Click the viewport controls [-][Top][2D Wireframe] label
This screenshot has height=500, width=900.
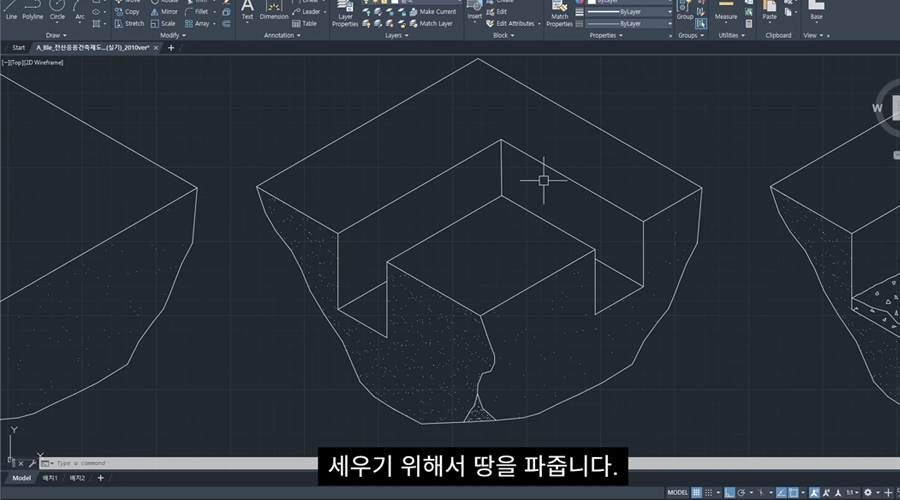(x=33, y=63)
